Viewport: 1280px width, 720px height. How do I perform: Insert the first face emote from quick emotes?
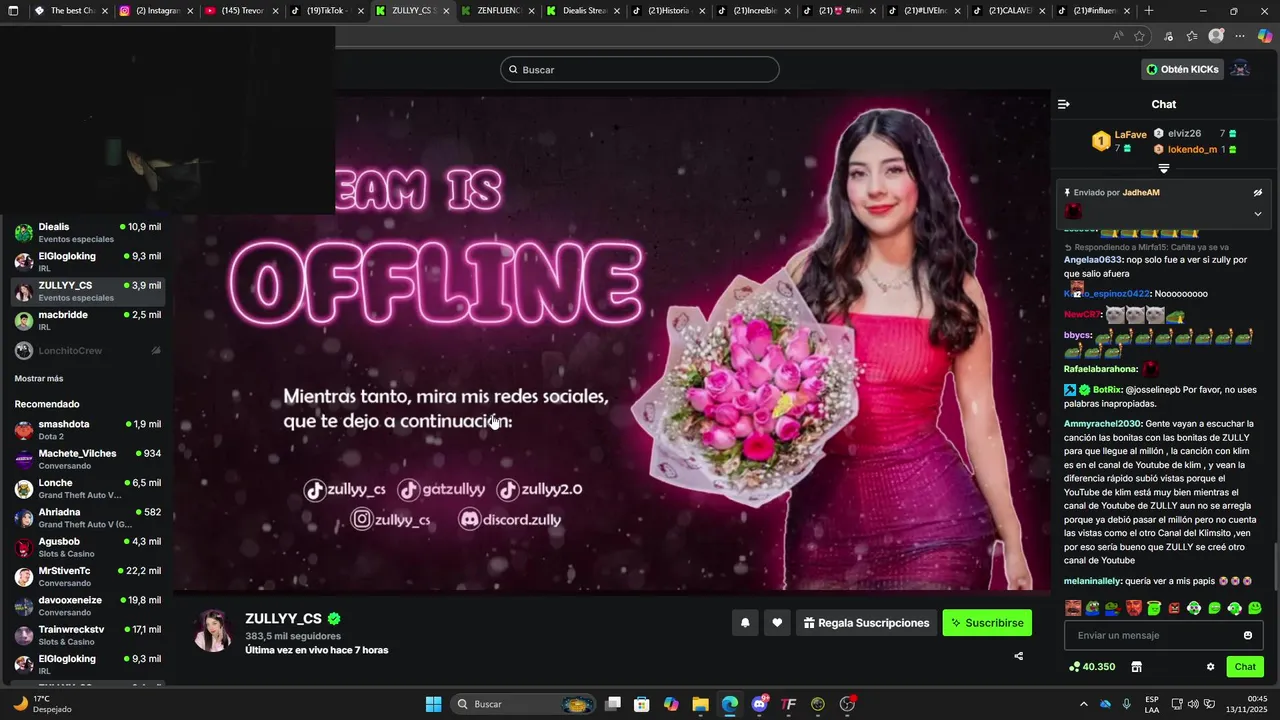[x=1073, y=608]
